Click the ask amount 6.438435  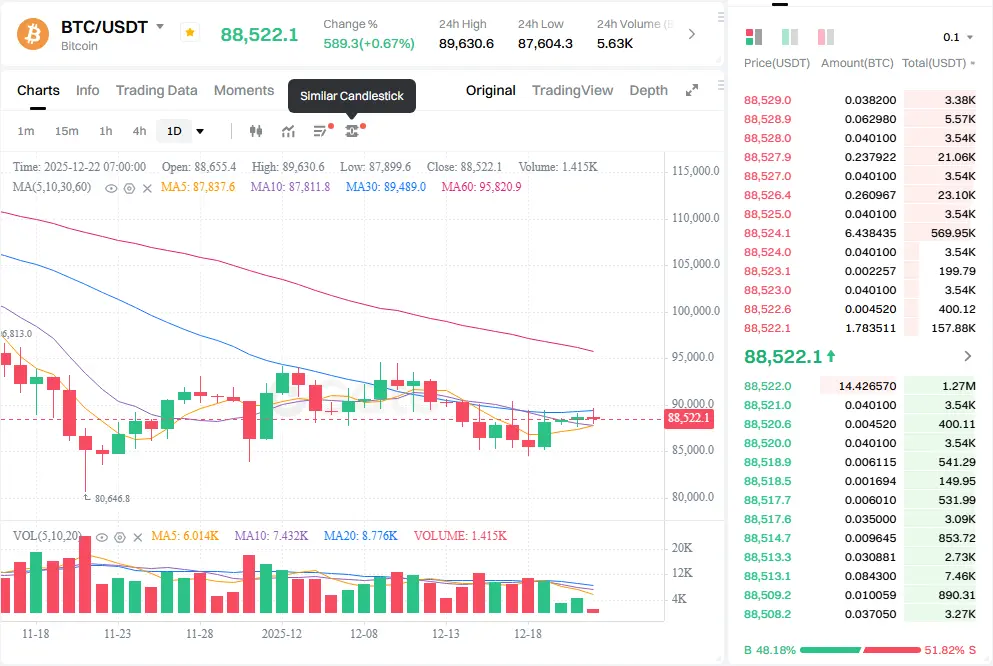pyautogui.click(x=870, y=233)
